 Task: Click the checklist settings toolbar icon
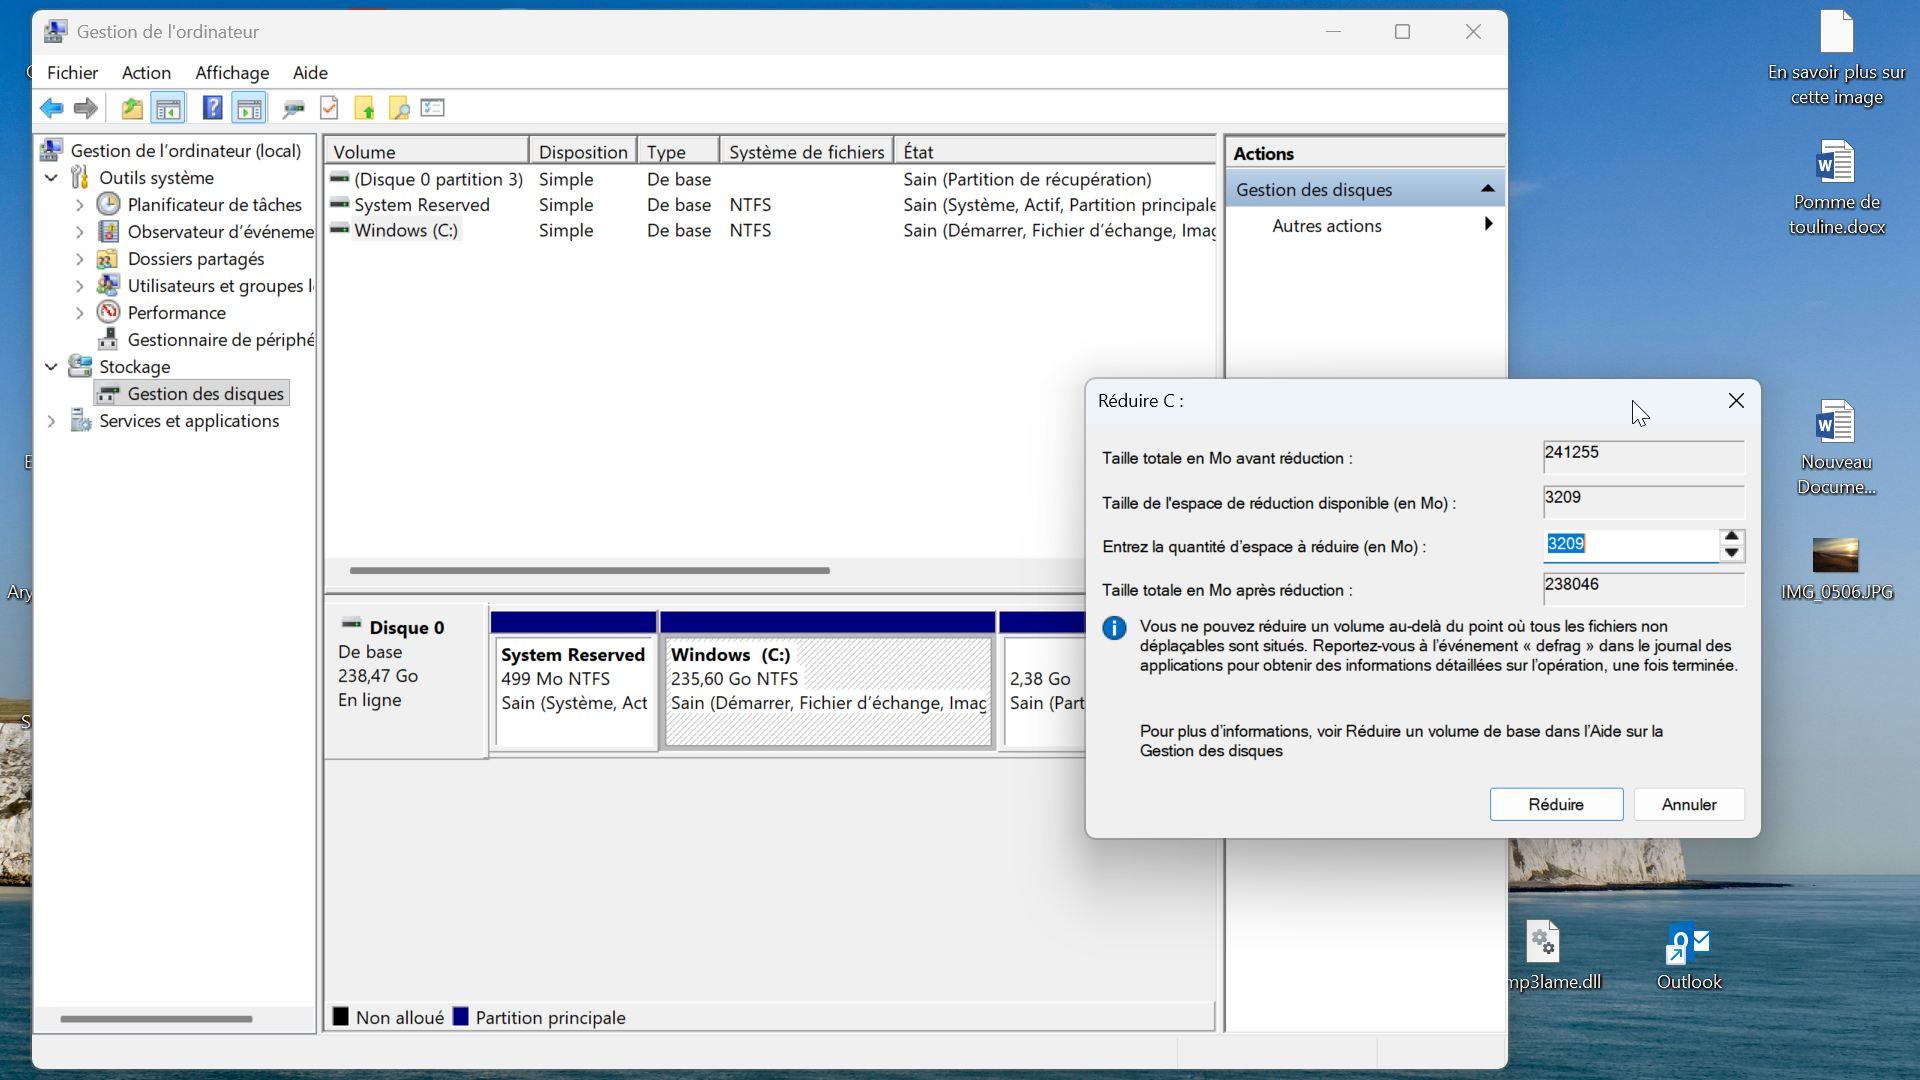click(433, 108)
